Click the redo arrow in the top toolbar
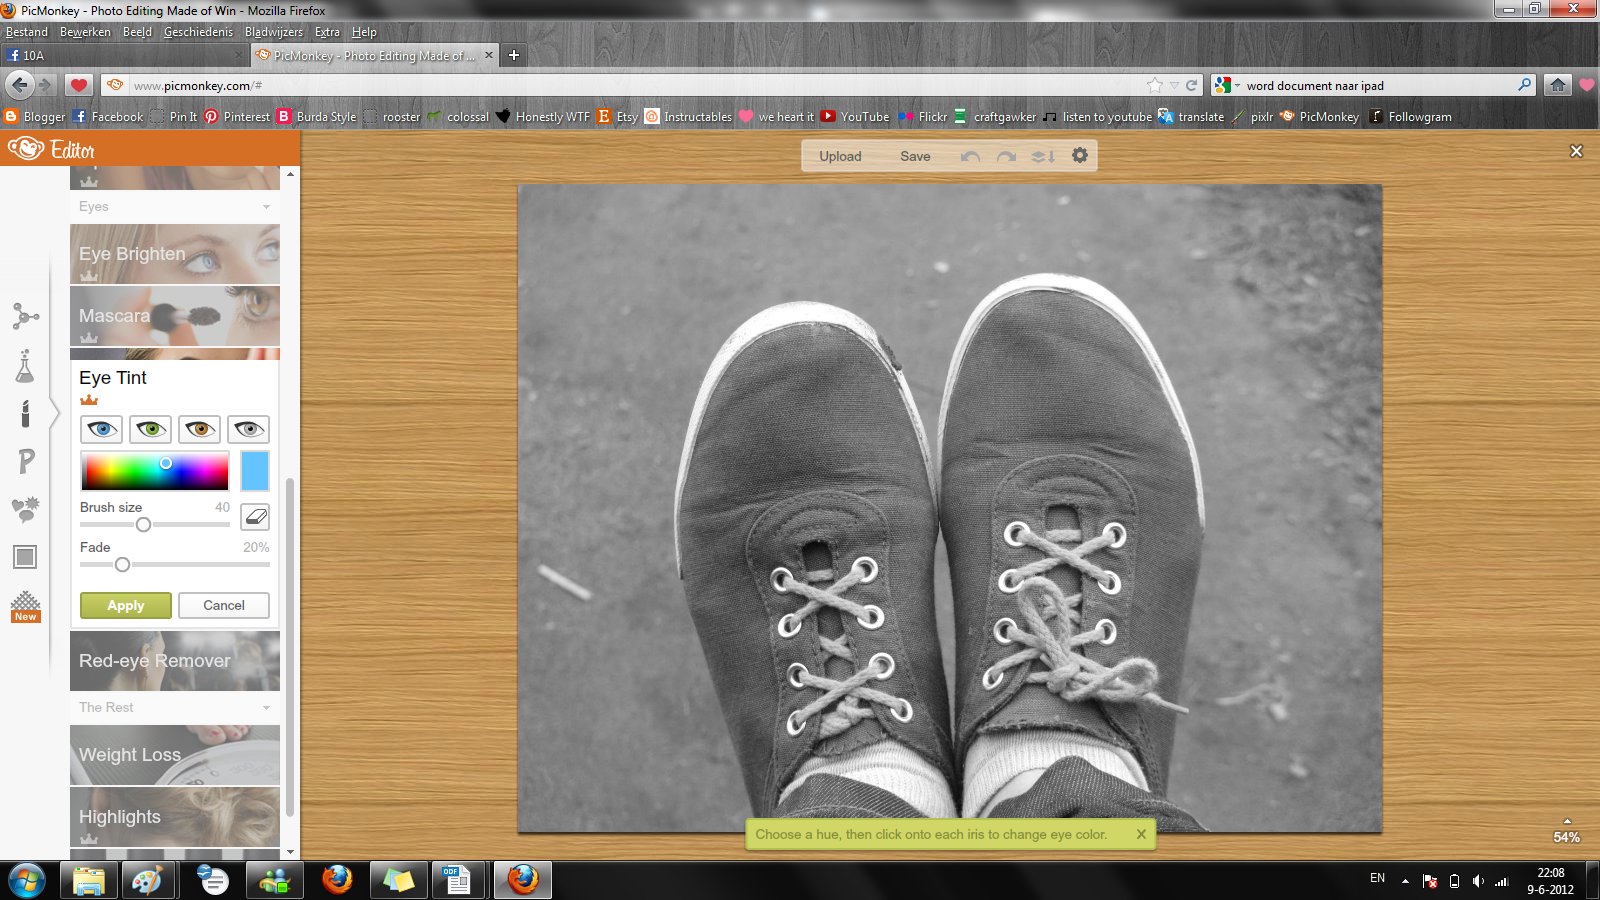The height and width of the screenshot is (900, 1600). [x=1006, y=156]
